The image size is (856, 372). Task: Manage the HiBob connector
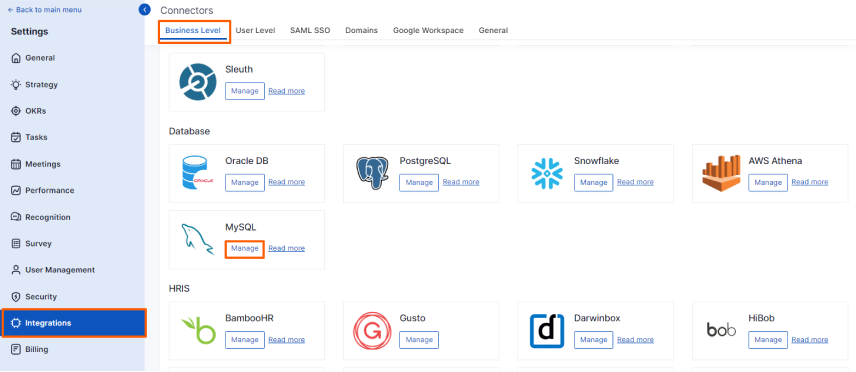[768, 340]
